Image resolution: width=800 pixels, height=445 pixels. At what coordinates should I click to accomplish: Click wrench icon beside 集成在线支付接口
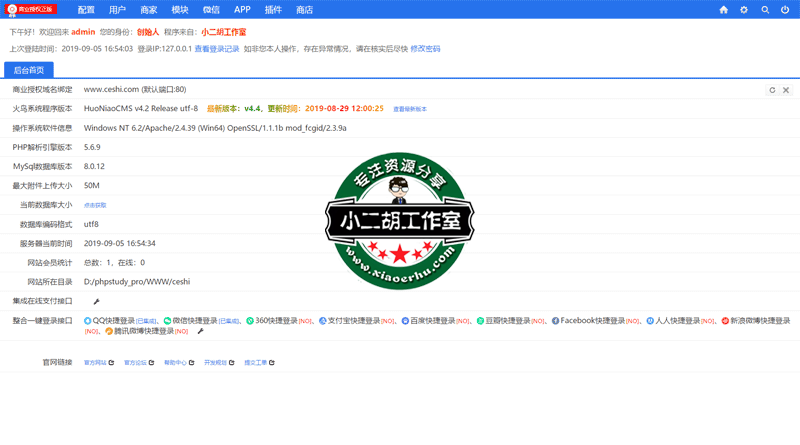(x=97, y=301)
